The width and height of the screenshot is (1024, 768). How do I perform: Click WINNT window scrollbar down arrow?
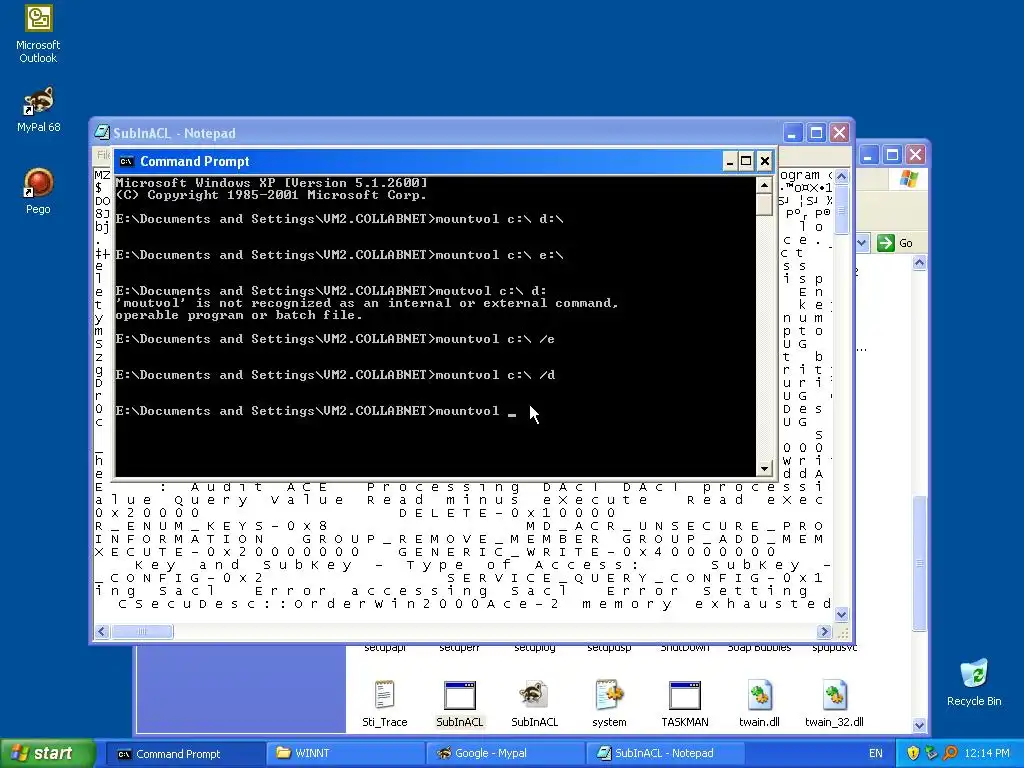click(x=919, y=725)
